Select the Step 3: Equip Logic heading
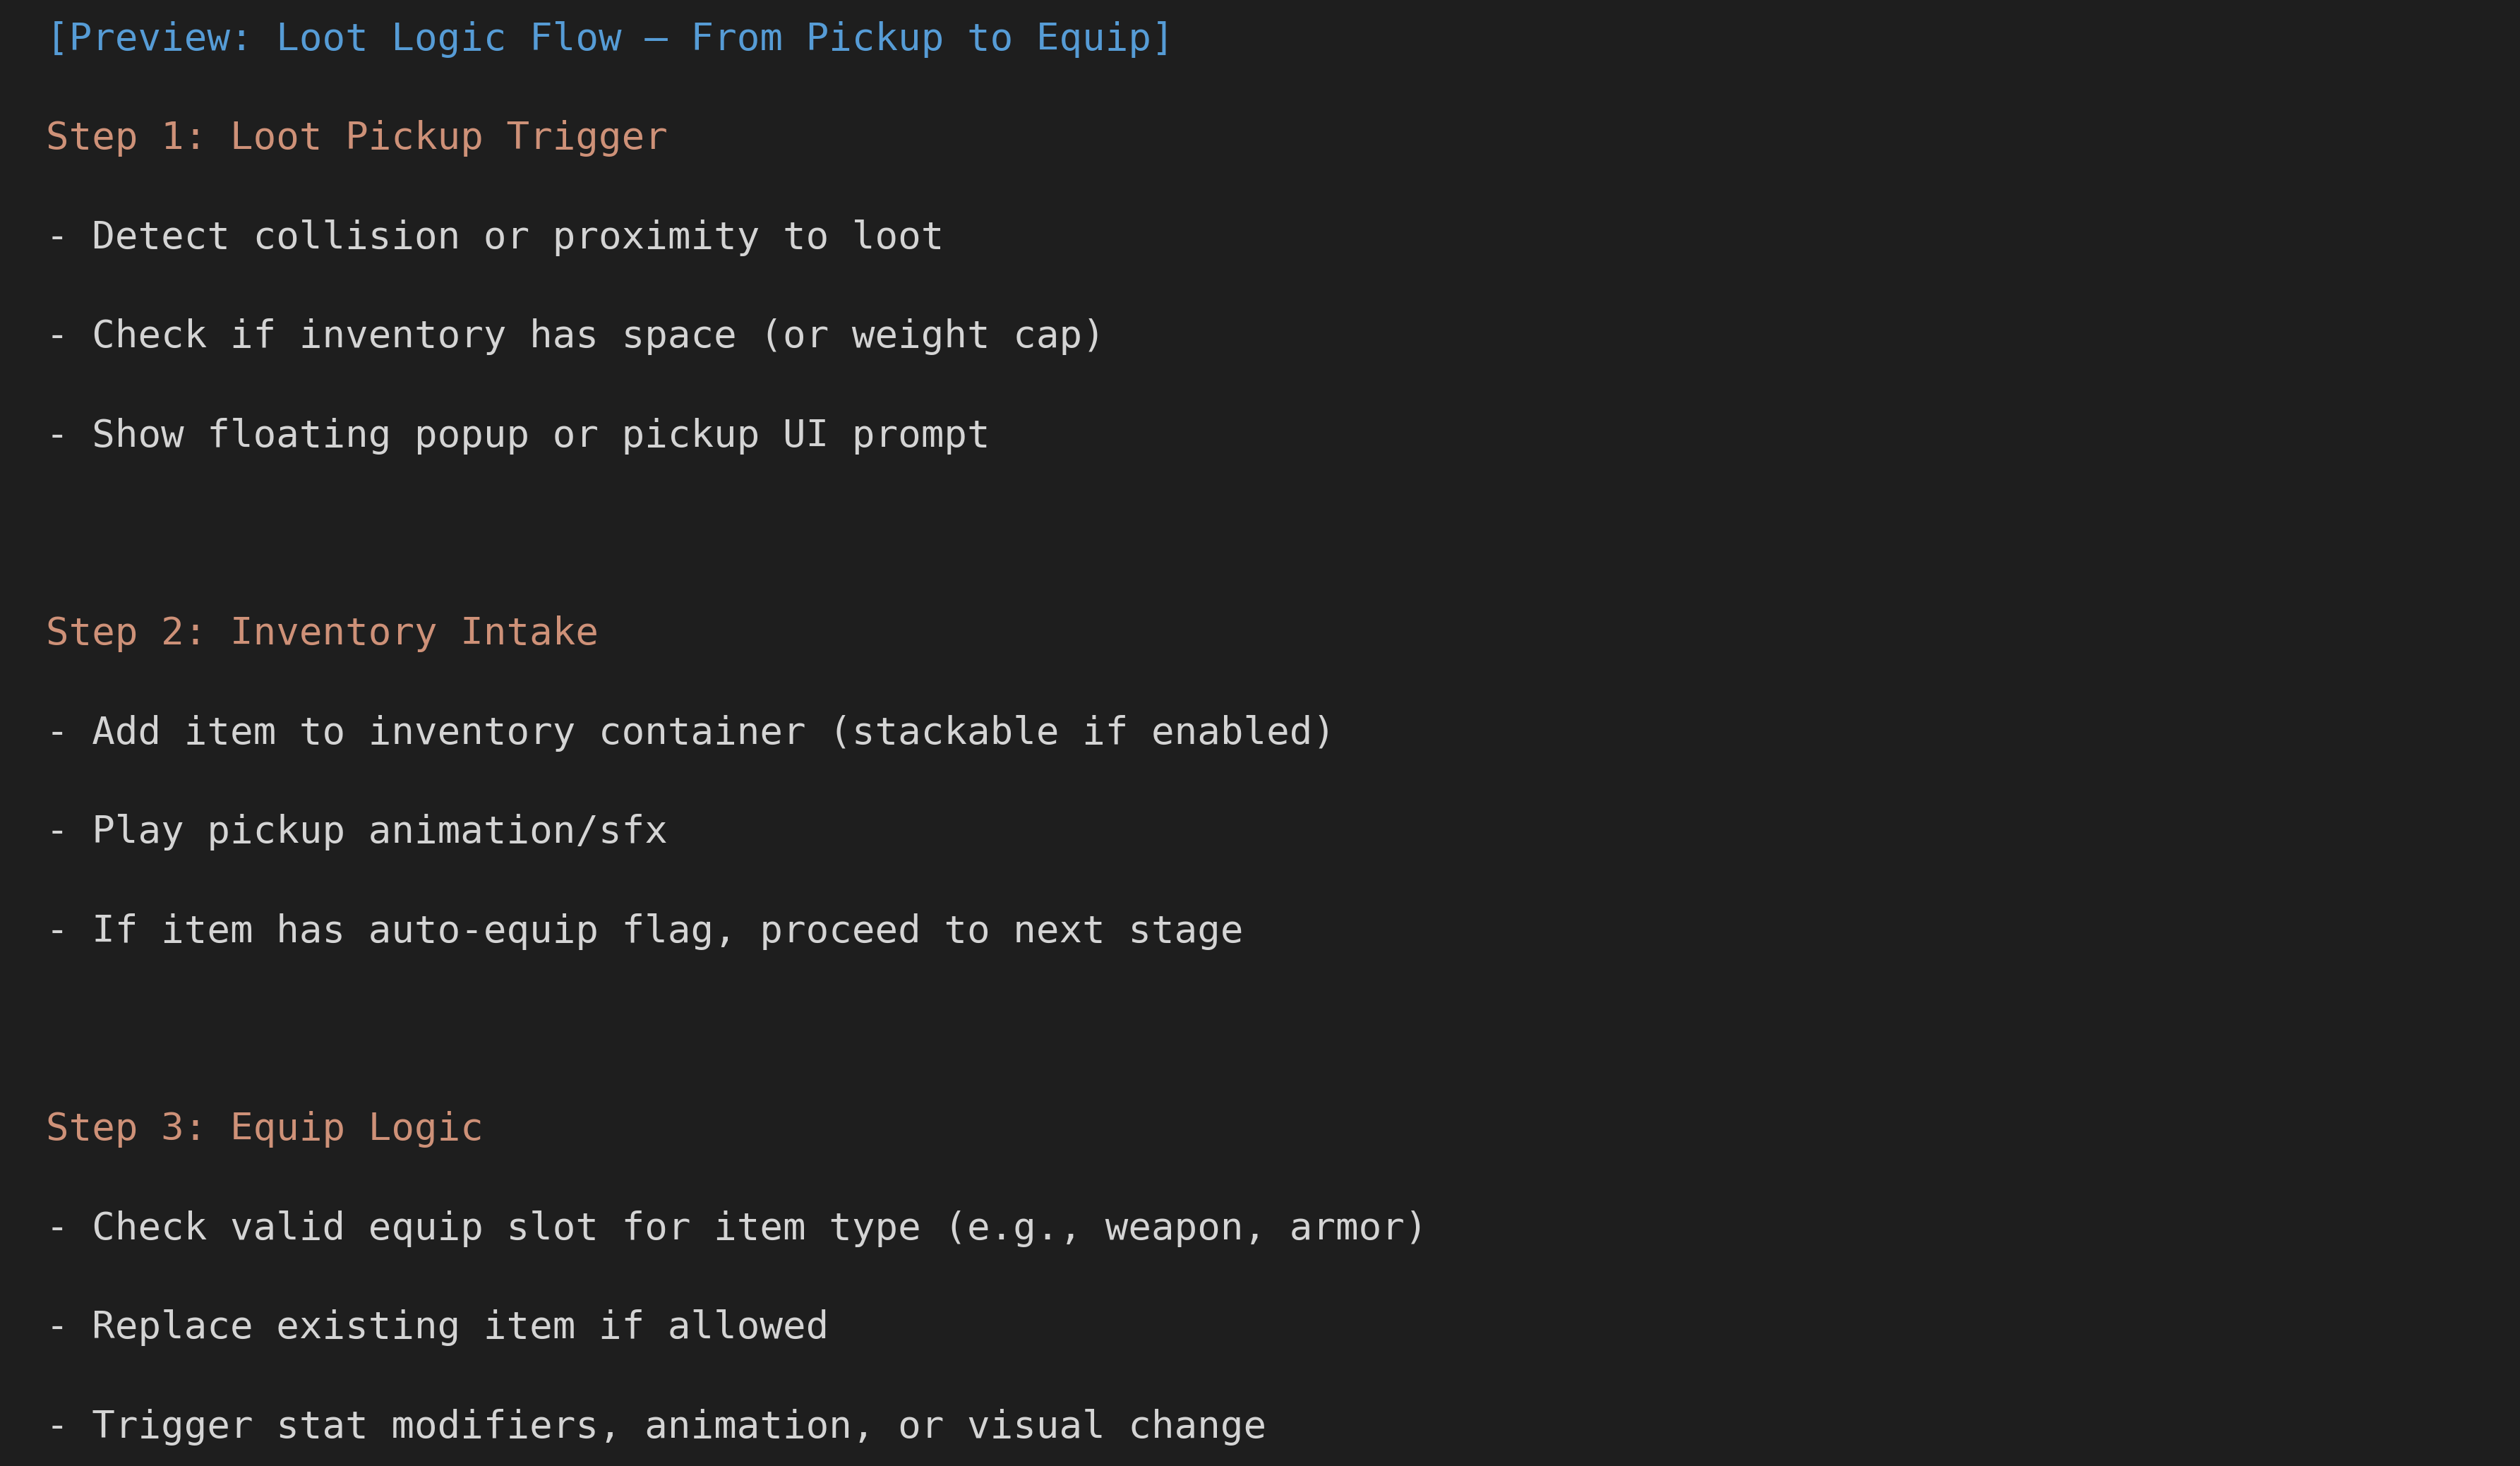Screen dimensions: 2520x1466 pyautogui.click(x=265, y=1128)
